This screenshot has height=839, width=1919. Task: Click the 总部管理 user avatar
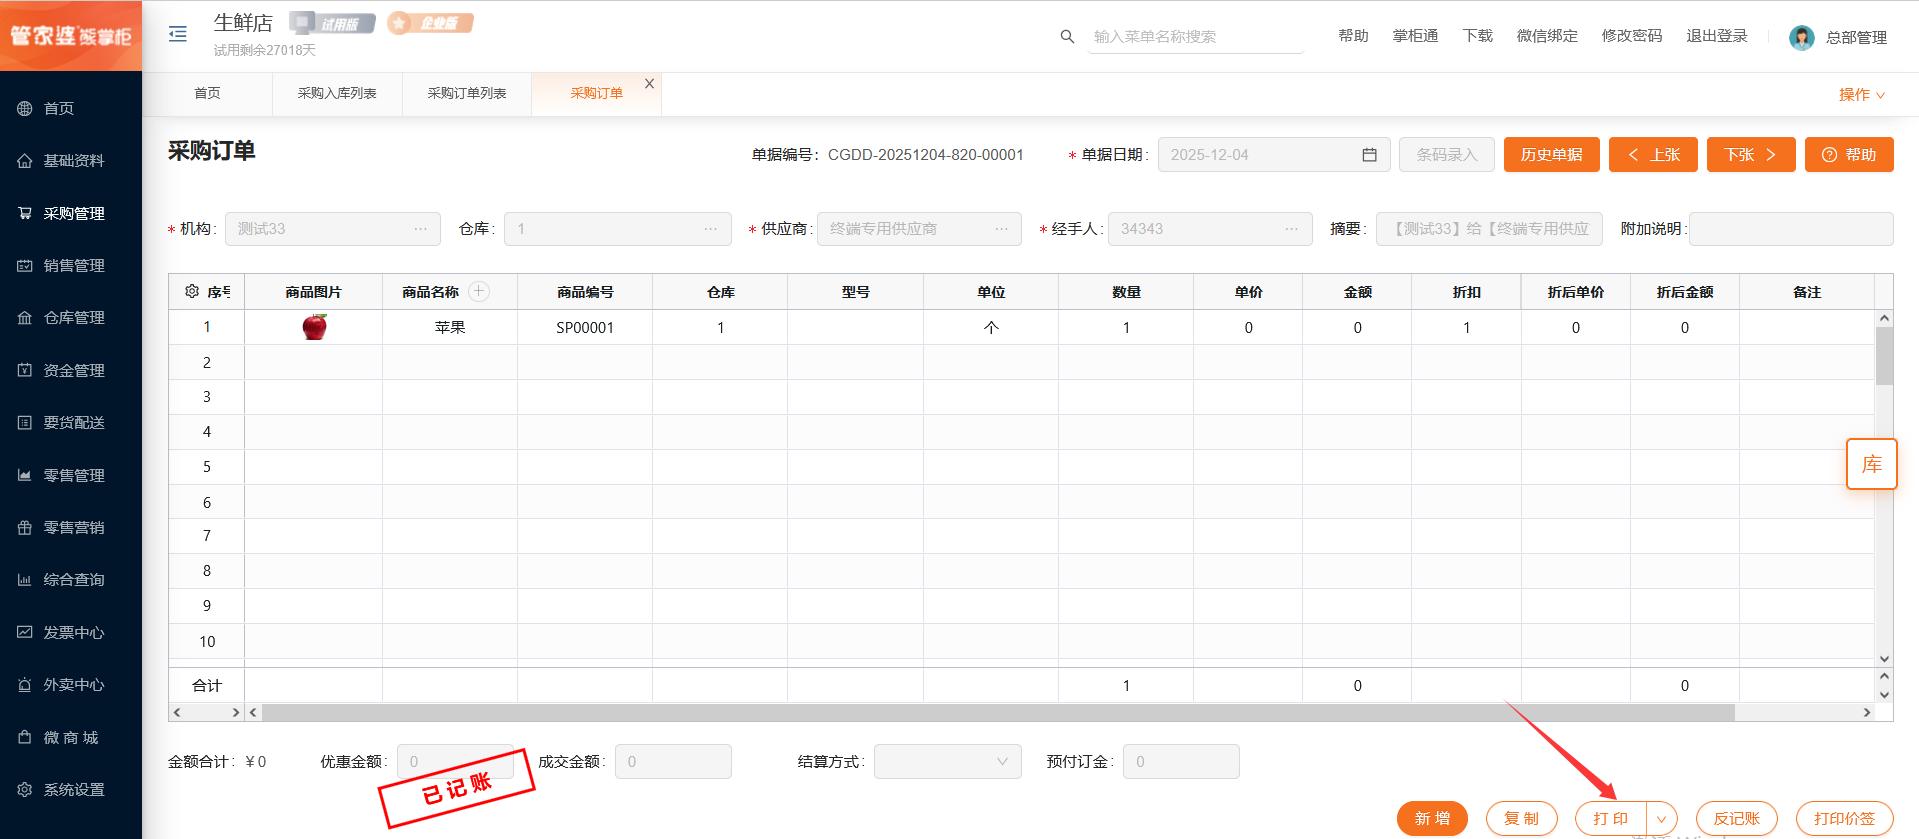coord(1801,37)
